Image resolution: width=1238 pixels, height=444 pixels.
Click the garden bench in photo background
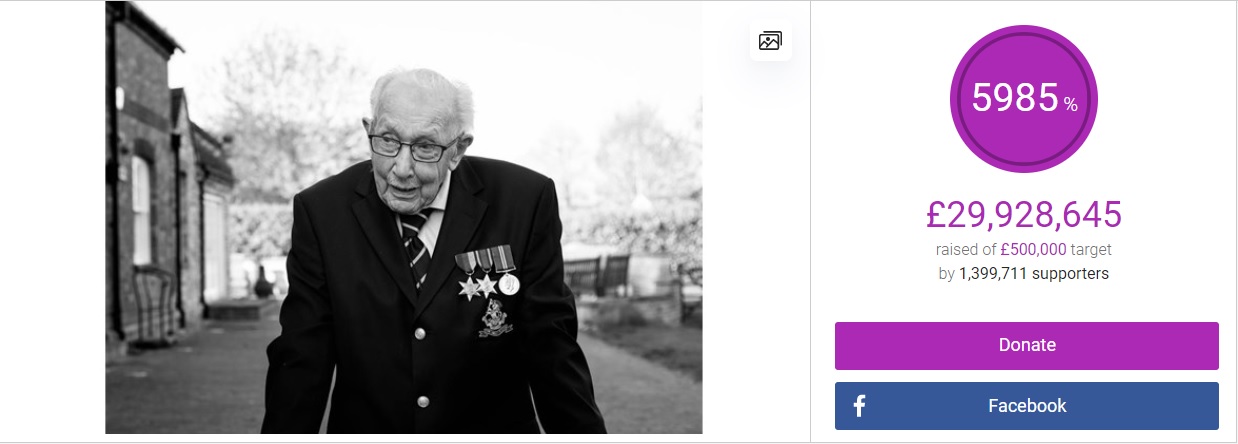tap(598, 274)
